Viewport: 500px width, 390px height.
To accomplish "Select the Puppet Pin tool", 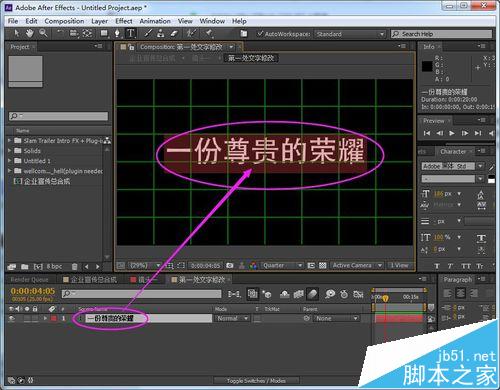I will 209,33.
